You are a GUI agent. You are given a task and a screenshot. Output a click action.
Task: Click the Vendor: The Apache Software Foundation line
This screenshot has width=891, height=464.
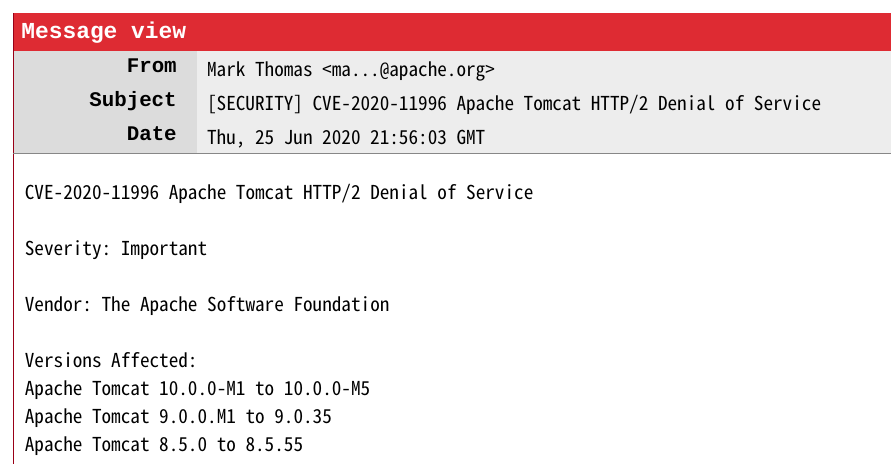[x=207, y=305]
